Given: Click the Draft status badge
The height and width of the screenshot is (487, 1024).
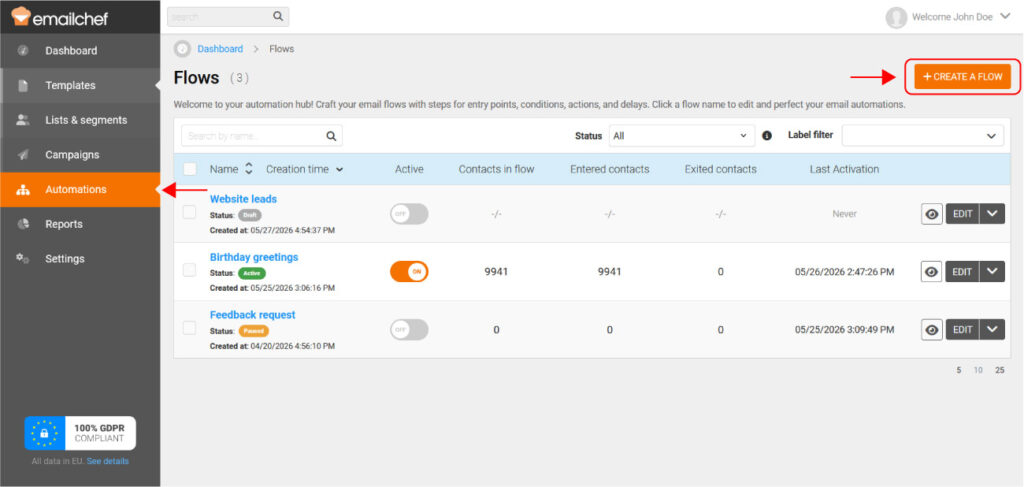Looking at the screenshot, I should (x=250, y=215).
